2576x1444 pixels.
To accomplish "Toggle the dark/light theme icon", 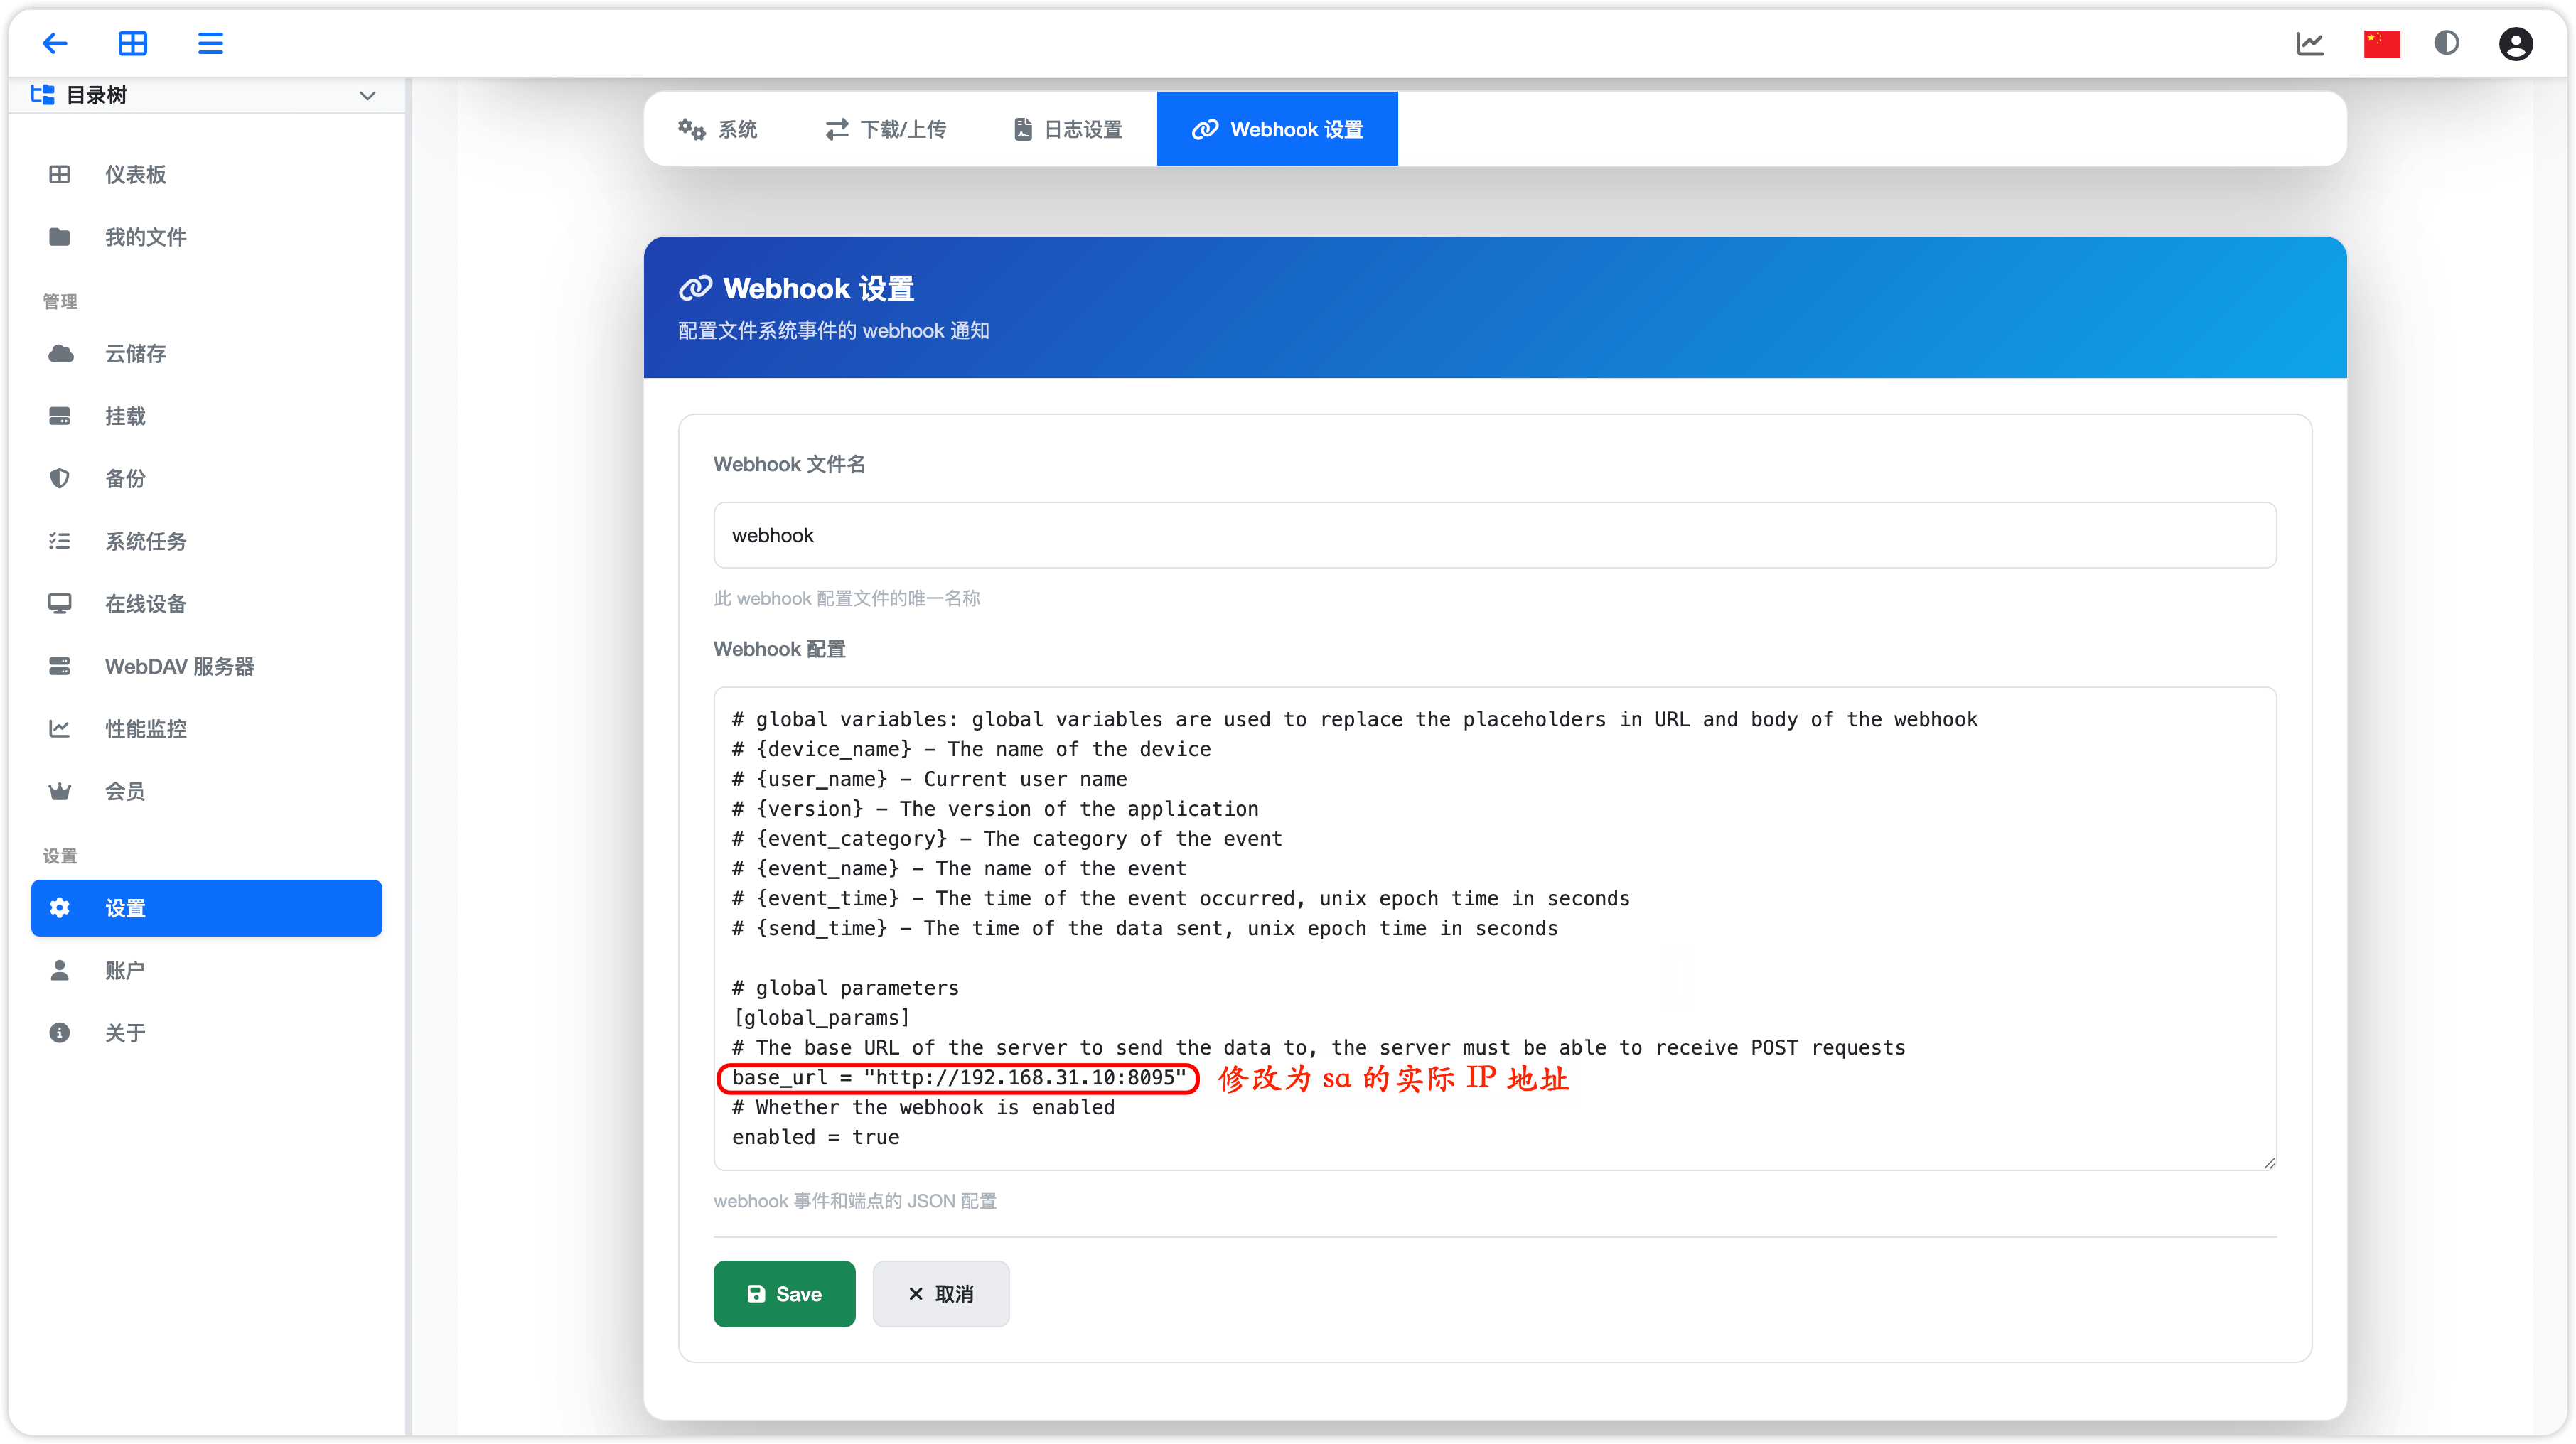I will (x=2446, y=43).
